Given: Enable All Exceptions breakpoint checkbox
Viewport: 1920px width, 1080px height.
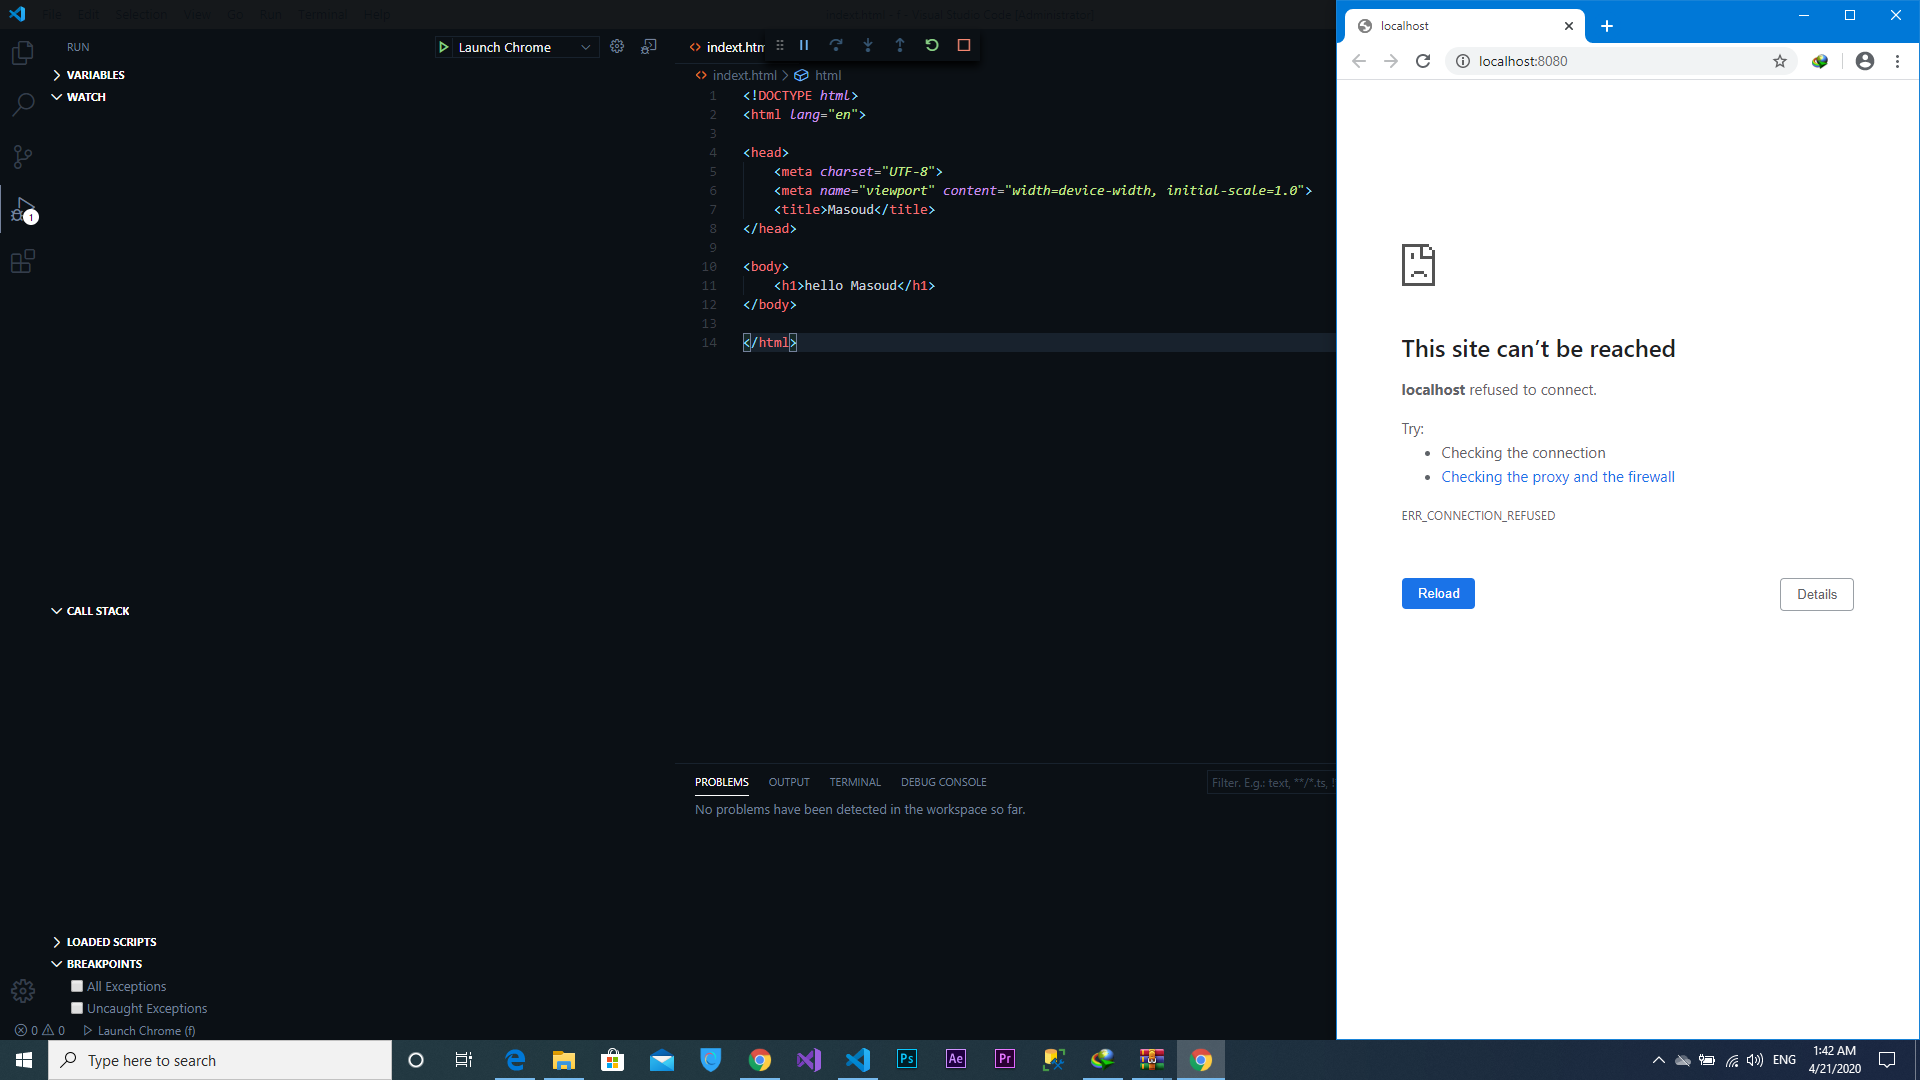Looking at the screenshot, I should 77,986.
